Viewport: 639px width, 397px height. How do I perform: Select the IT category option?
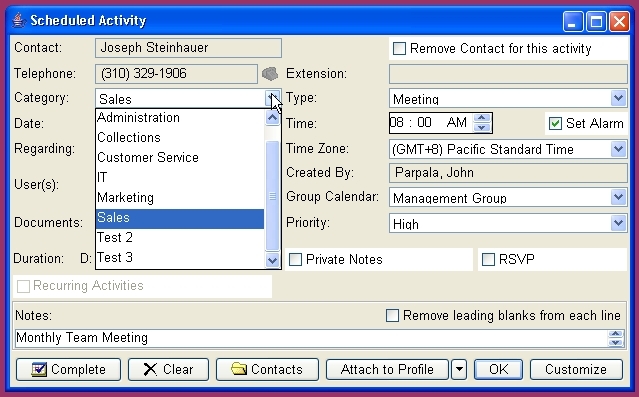[180, 178]
